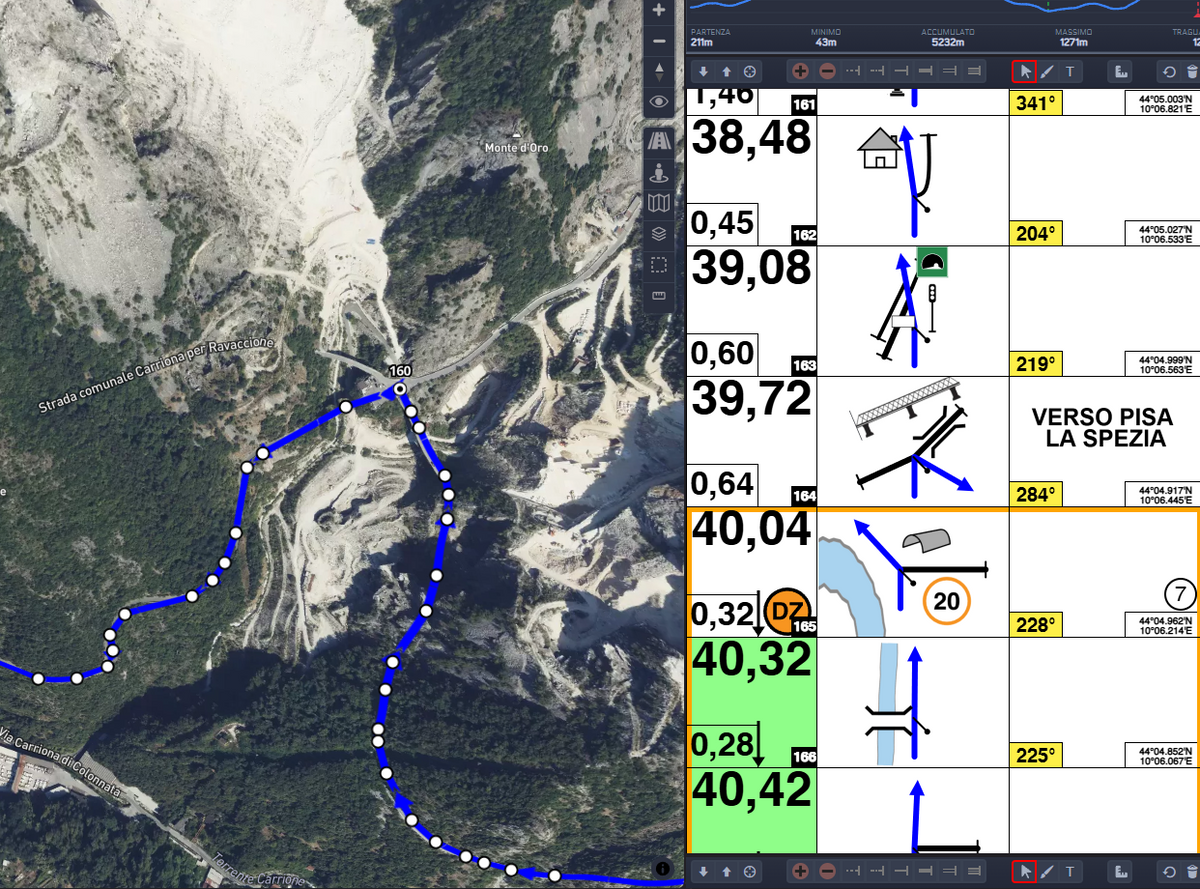Remove waypoint with minus in top toolbar
Viewport: 1200px width, 889px height.
[x=827, y=72]
